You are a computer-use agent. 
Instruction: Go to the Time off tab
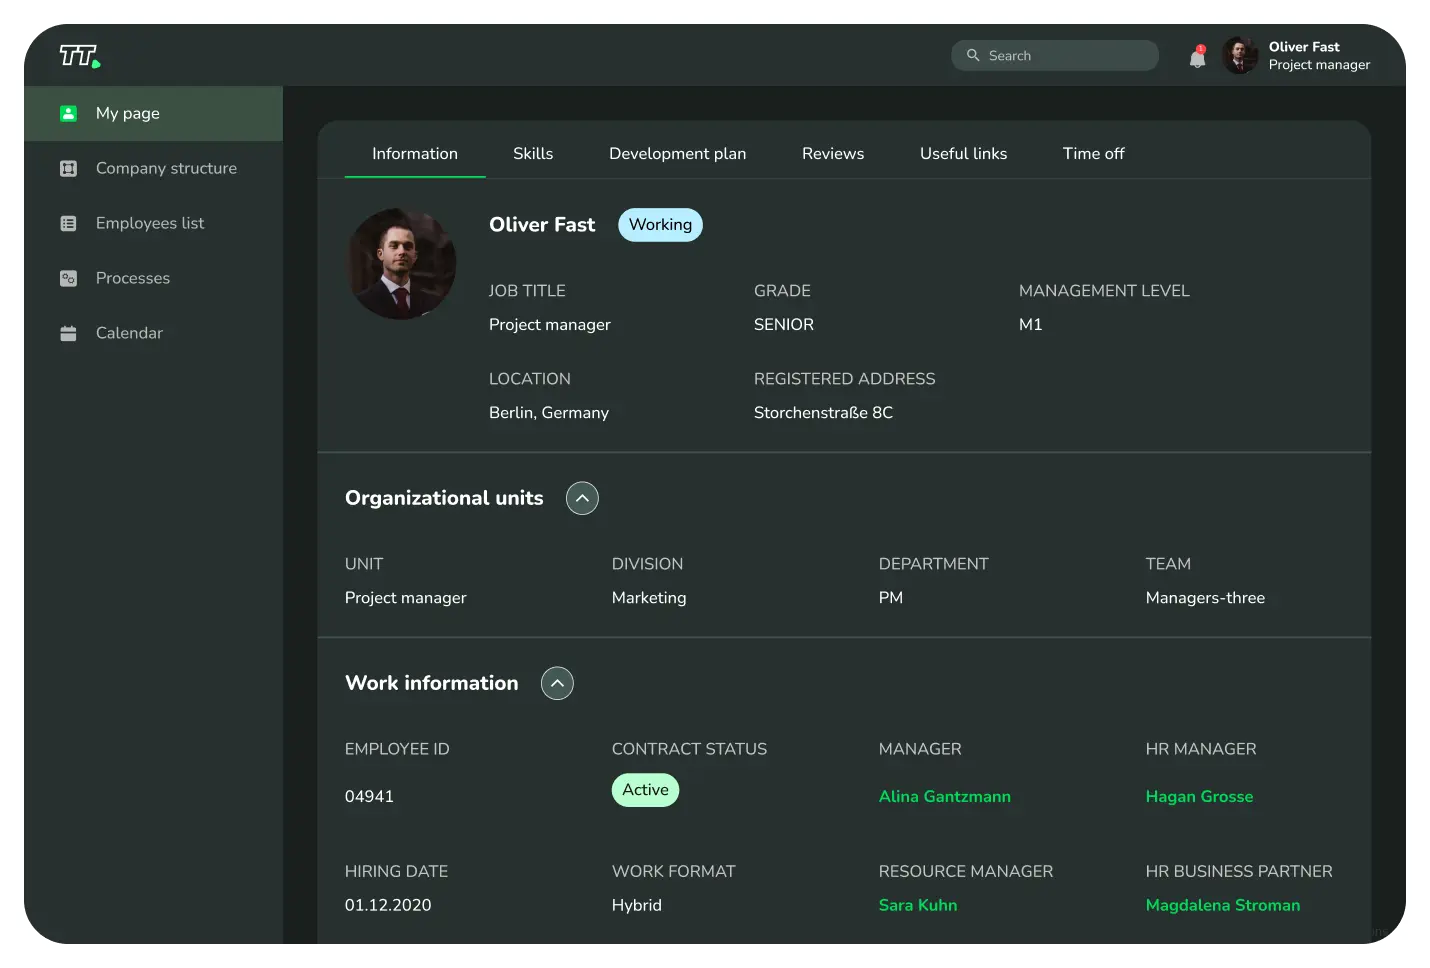pyautogui.click(x=1093, y=154)
